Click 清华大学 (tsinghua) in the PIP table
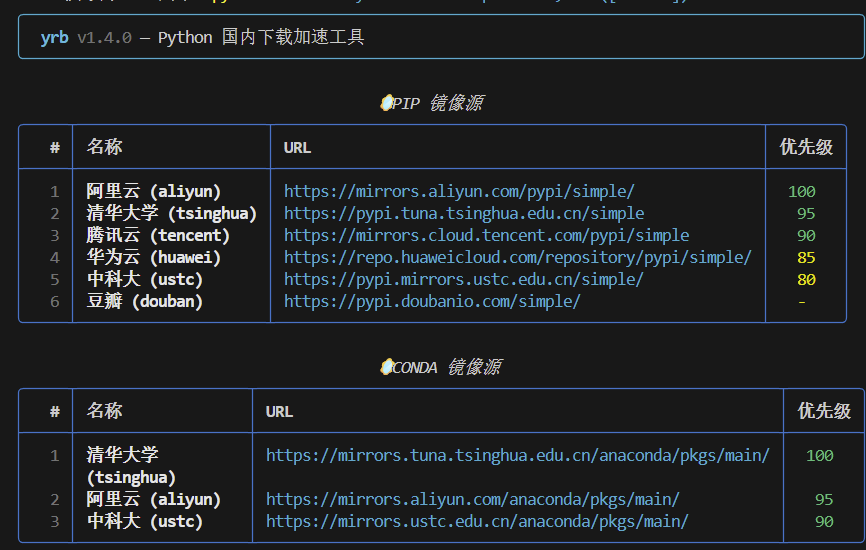866x550 pixels. [x=172, y=214]
